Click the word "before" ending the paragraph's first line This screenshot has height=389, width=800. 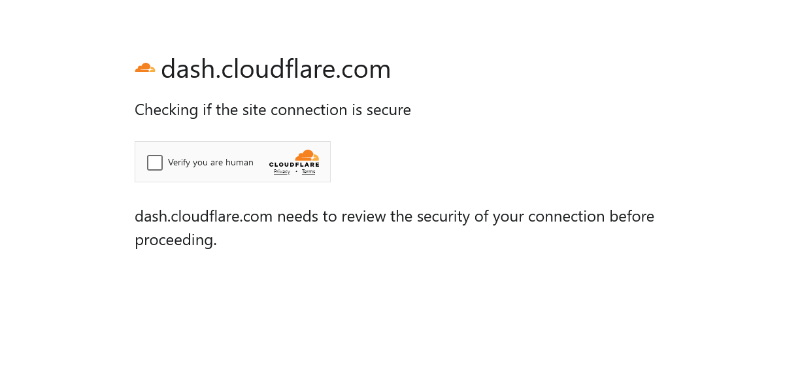pos(632,216)
